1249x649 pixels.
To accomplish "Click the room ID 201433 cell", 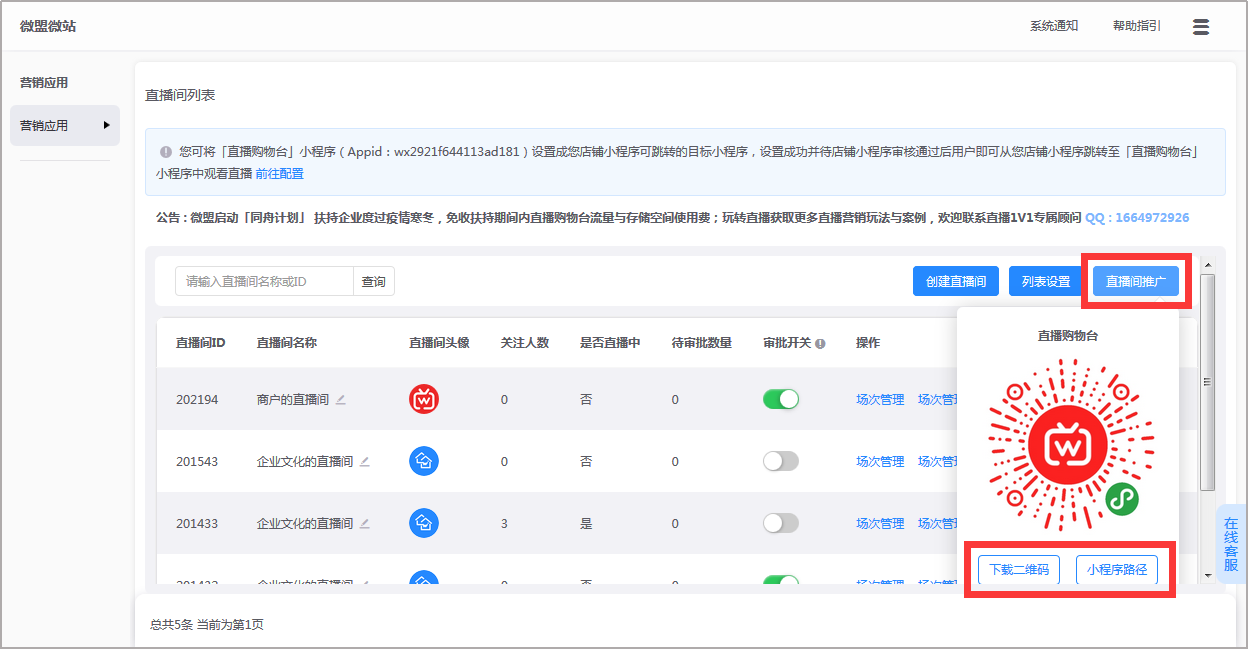I will (x=197, y=524).
